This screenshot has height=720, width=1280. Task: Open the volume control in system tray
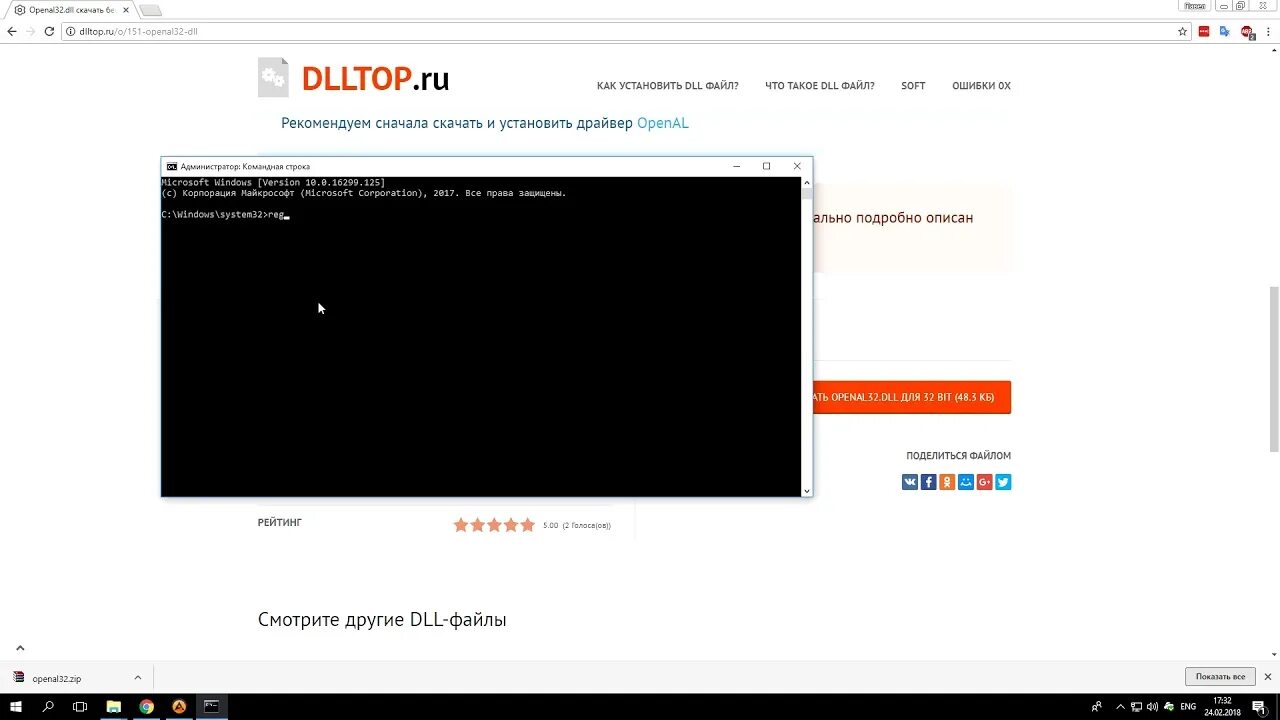(x=1153, y=706)
